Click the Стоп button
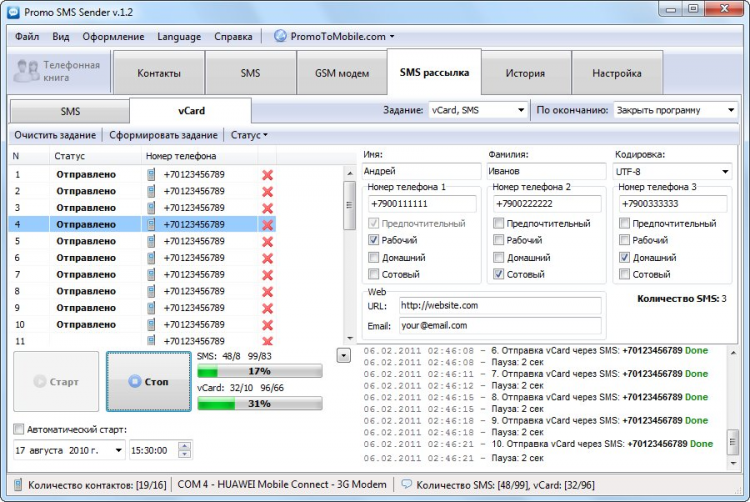Screen dimensions: 750x502 [x=149, y=382]
